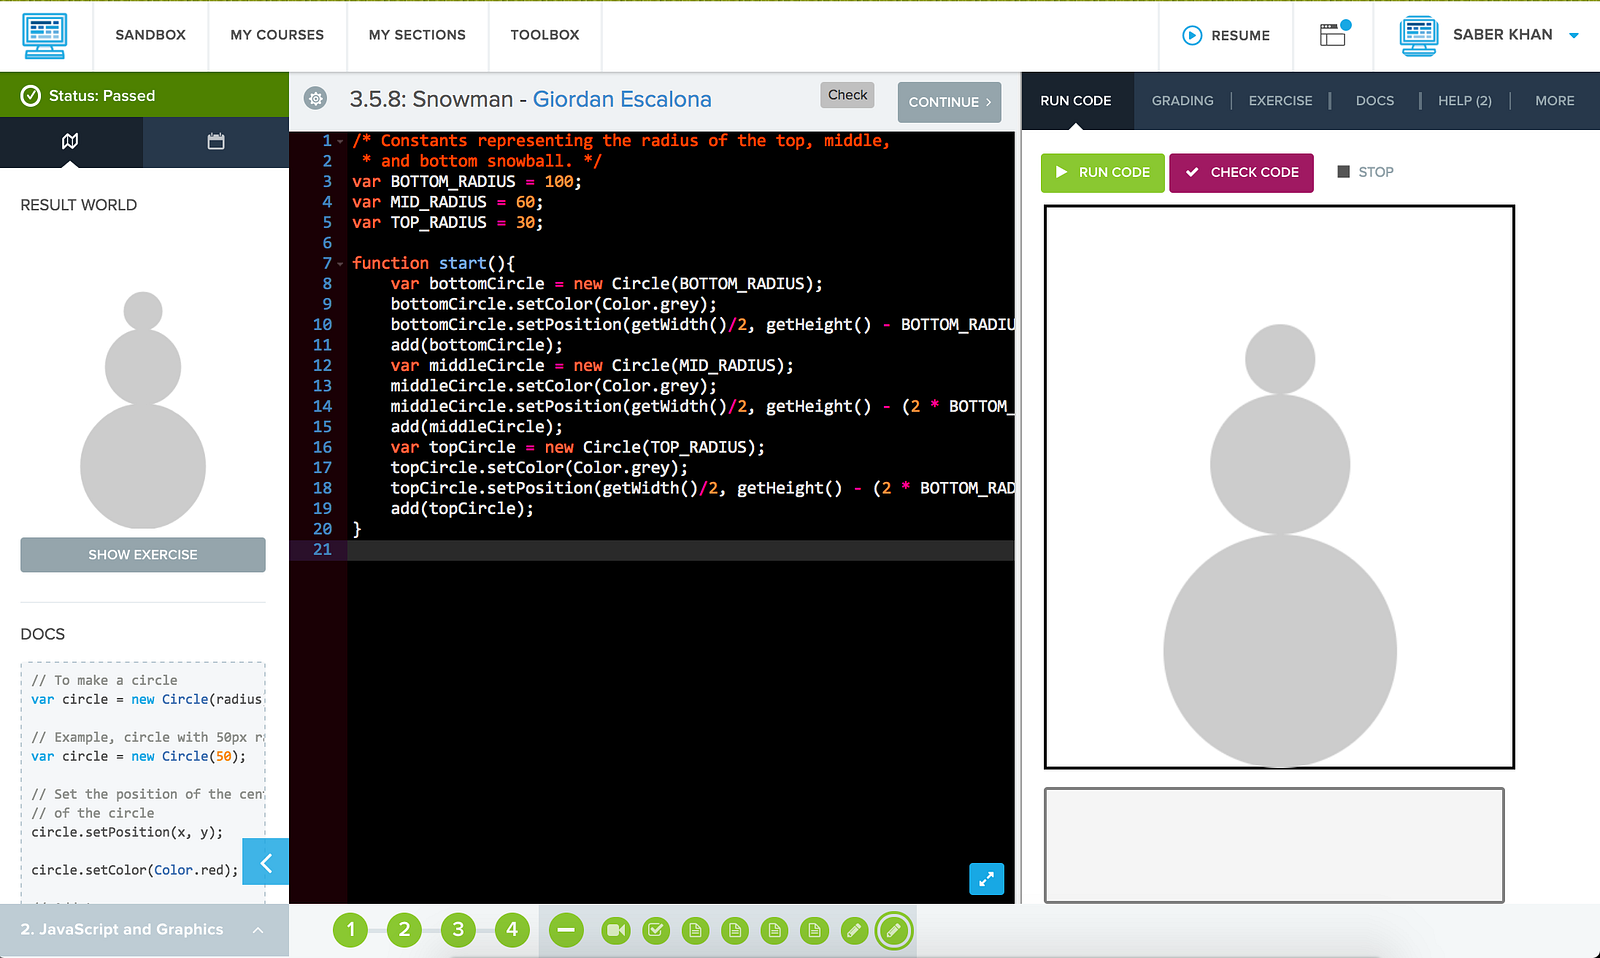Go to lesson step 1 circle
This screenshot has width=1600, height=958.
pyautogui.click(x=351, y=931)
